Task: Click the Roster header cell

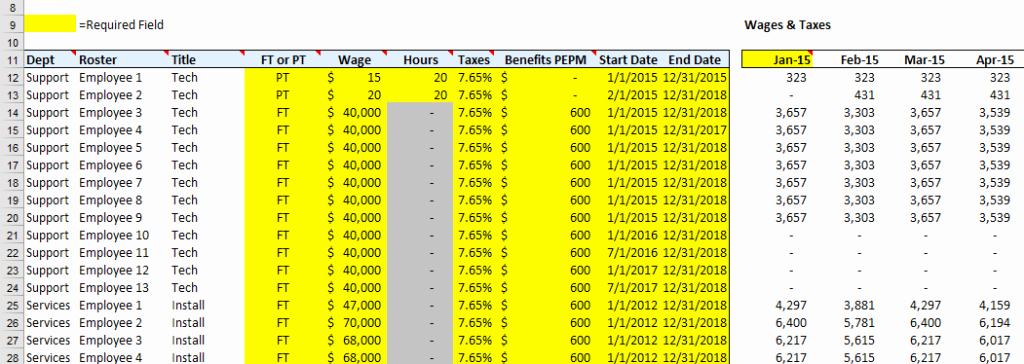Action: click(x=123, y=59)
